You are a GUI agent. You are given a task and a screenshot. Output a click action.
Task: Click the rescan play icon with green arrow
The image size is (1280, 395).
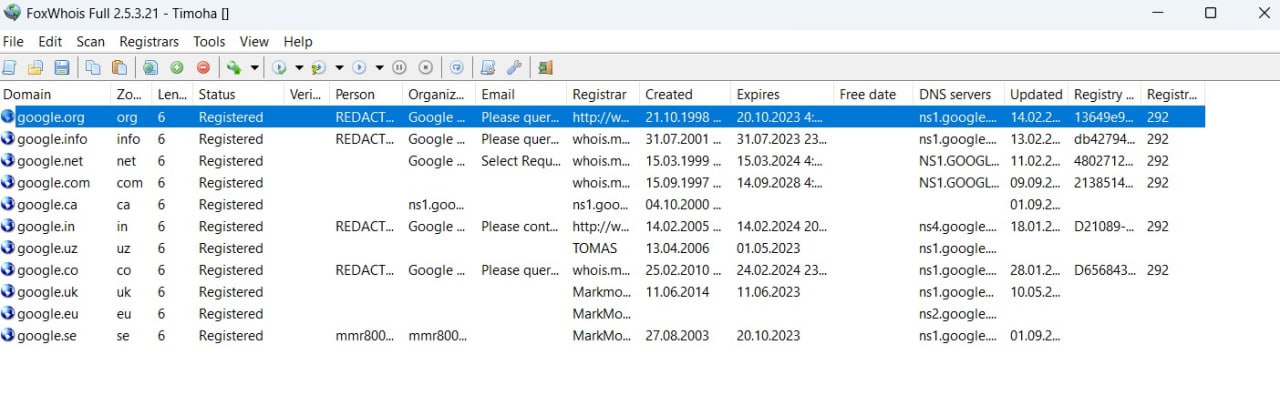pos(319,68)
